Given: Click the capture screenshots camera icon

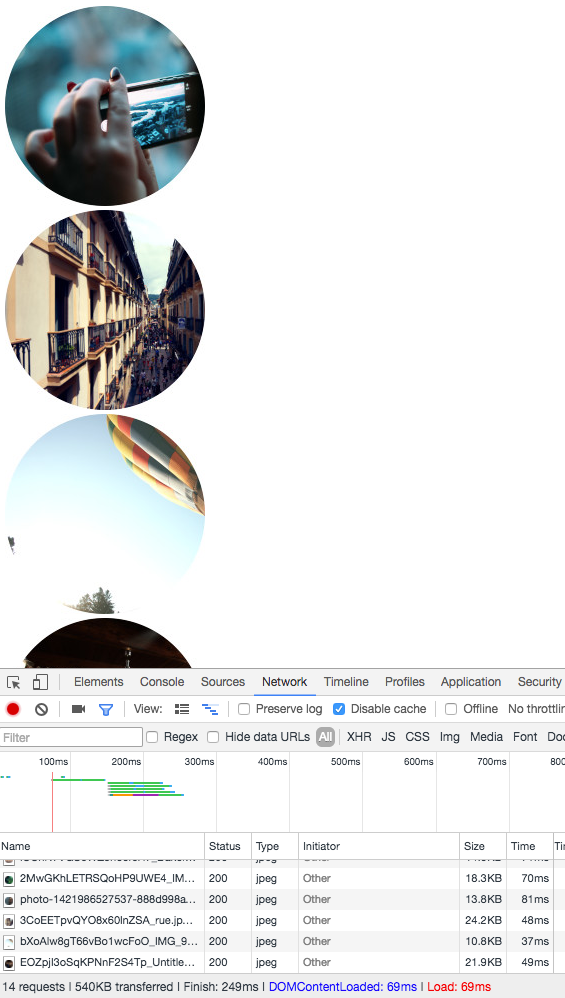Looking at the screenshot, I should [x=78, y=709].
